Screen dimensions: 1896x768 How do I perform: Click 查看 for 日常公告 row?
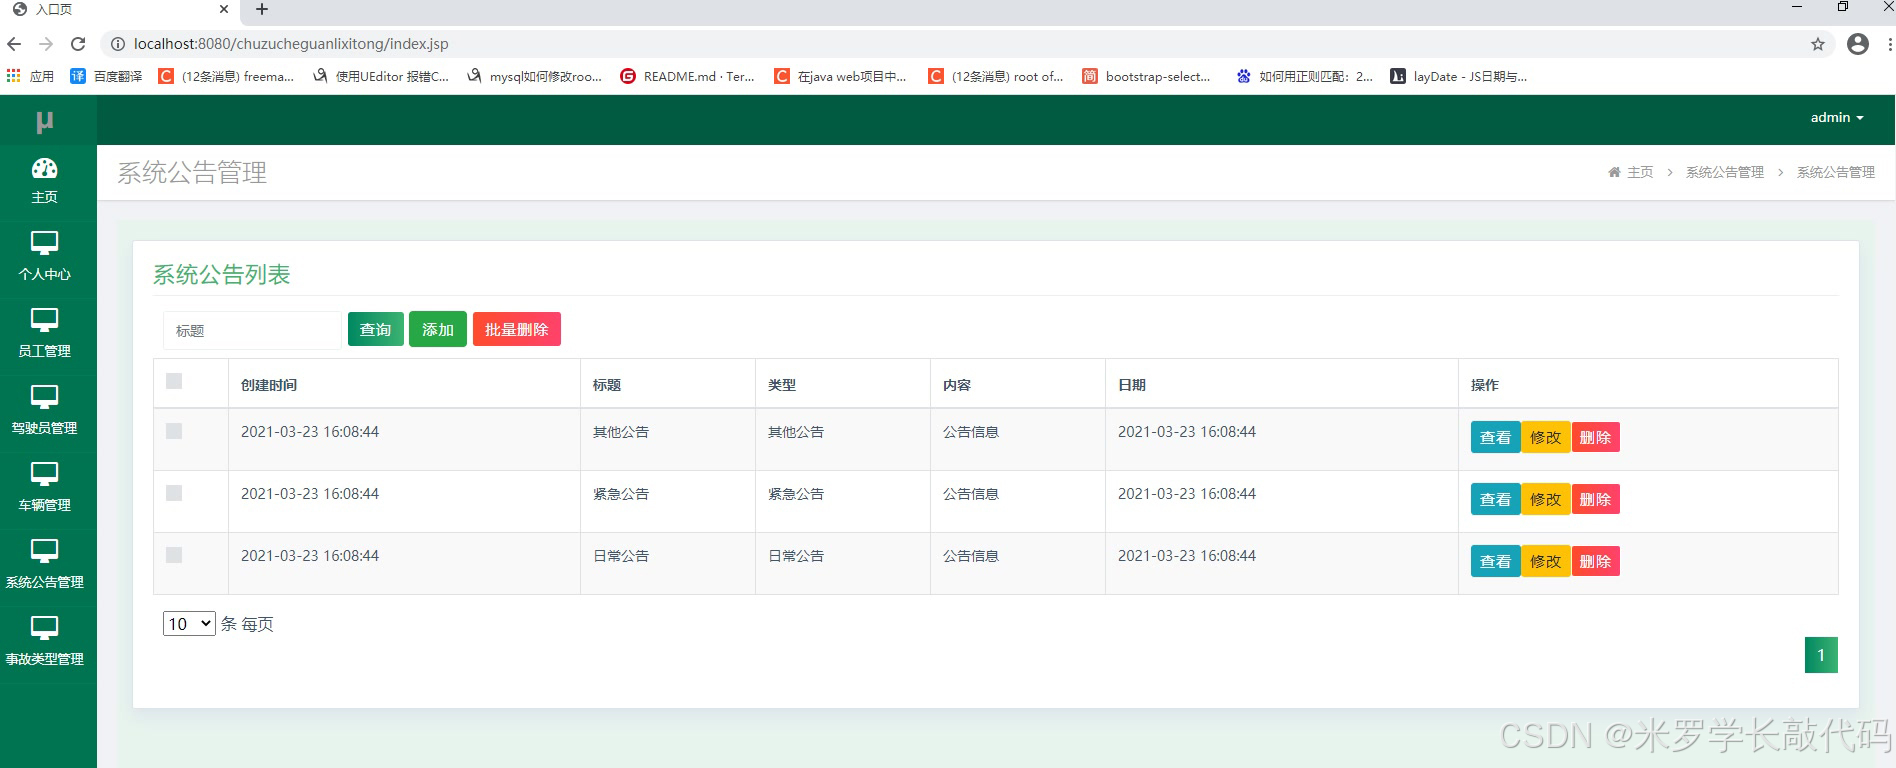(x=1495, y=561)
